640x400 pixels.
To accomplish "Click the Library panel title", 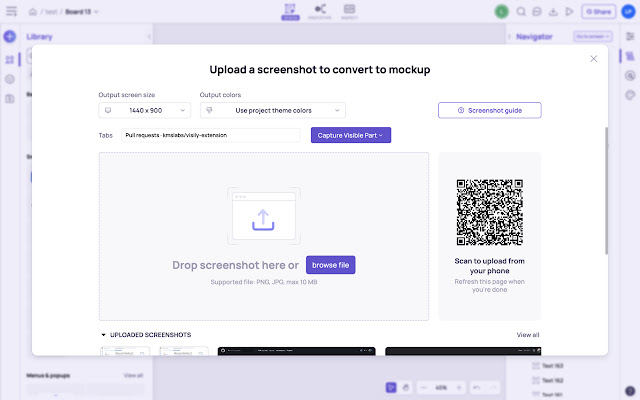I will click(40, 37).
